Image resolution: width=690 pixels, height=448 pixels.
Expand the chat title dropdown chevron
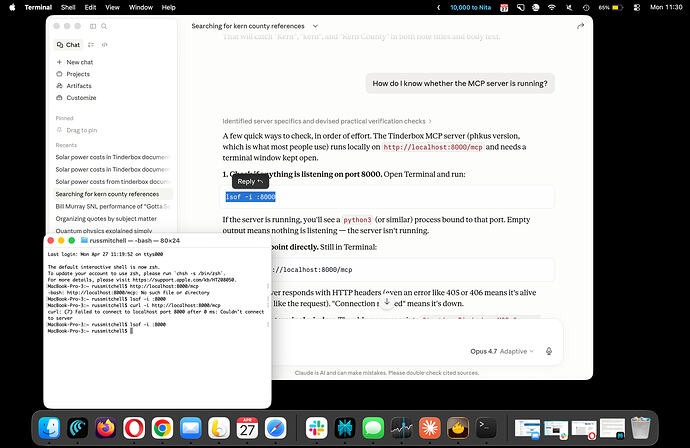315,26
